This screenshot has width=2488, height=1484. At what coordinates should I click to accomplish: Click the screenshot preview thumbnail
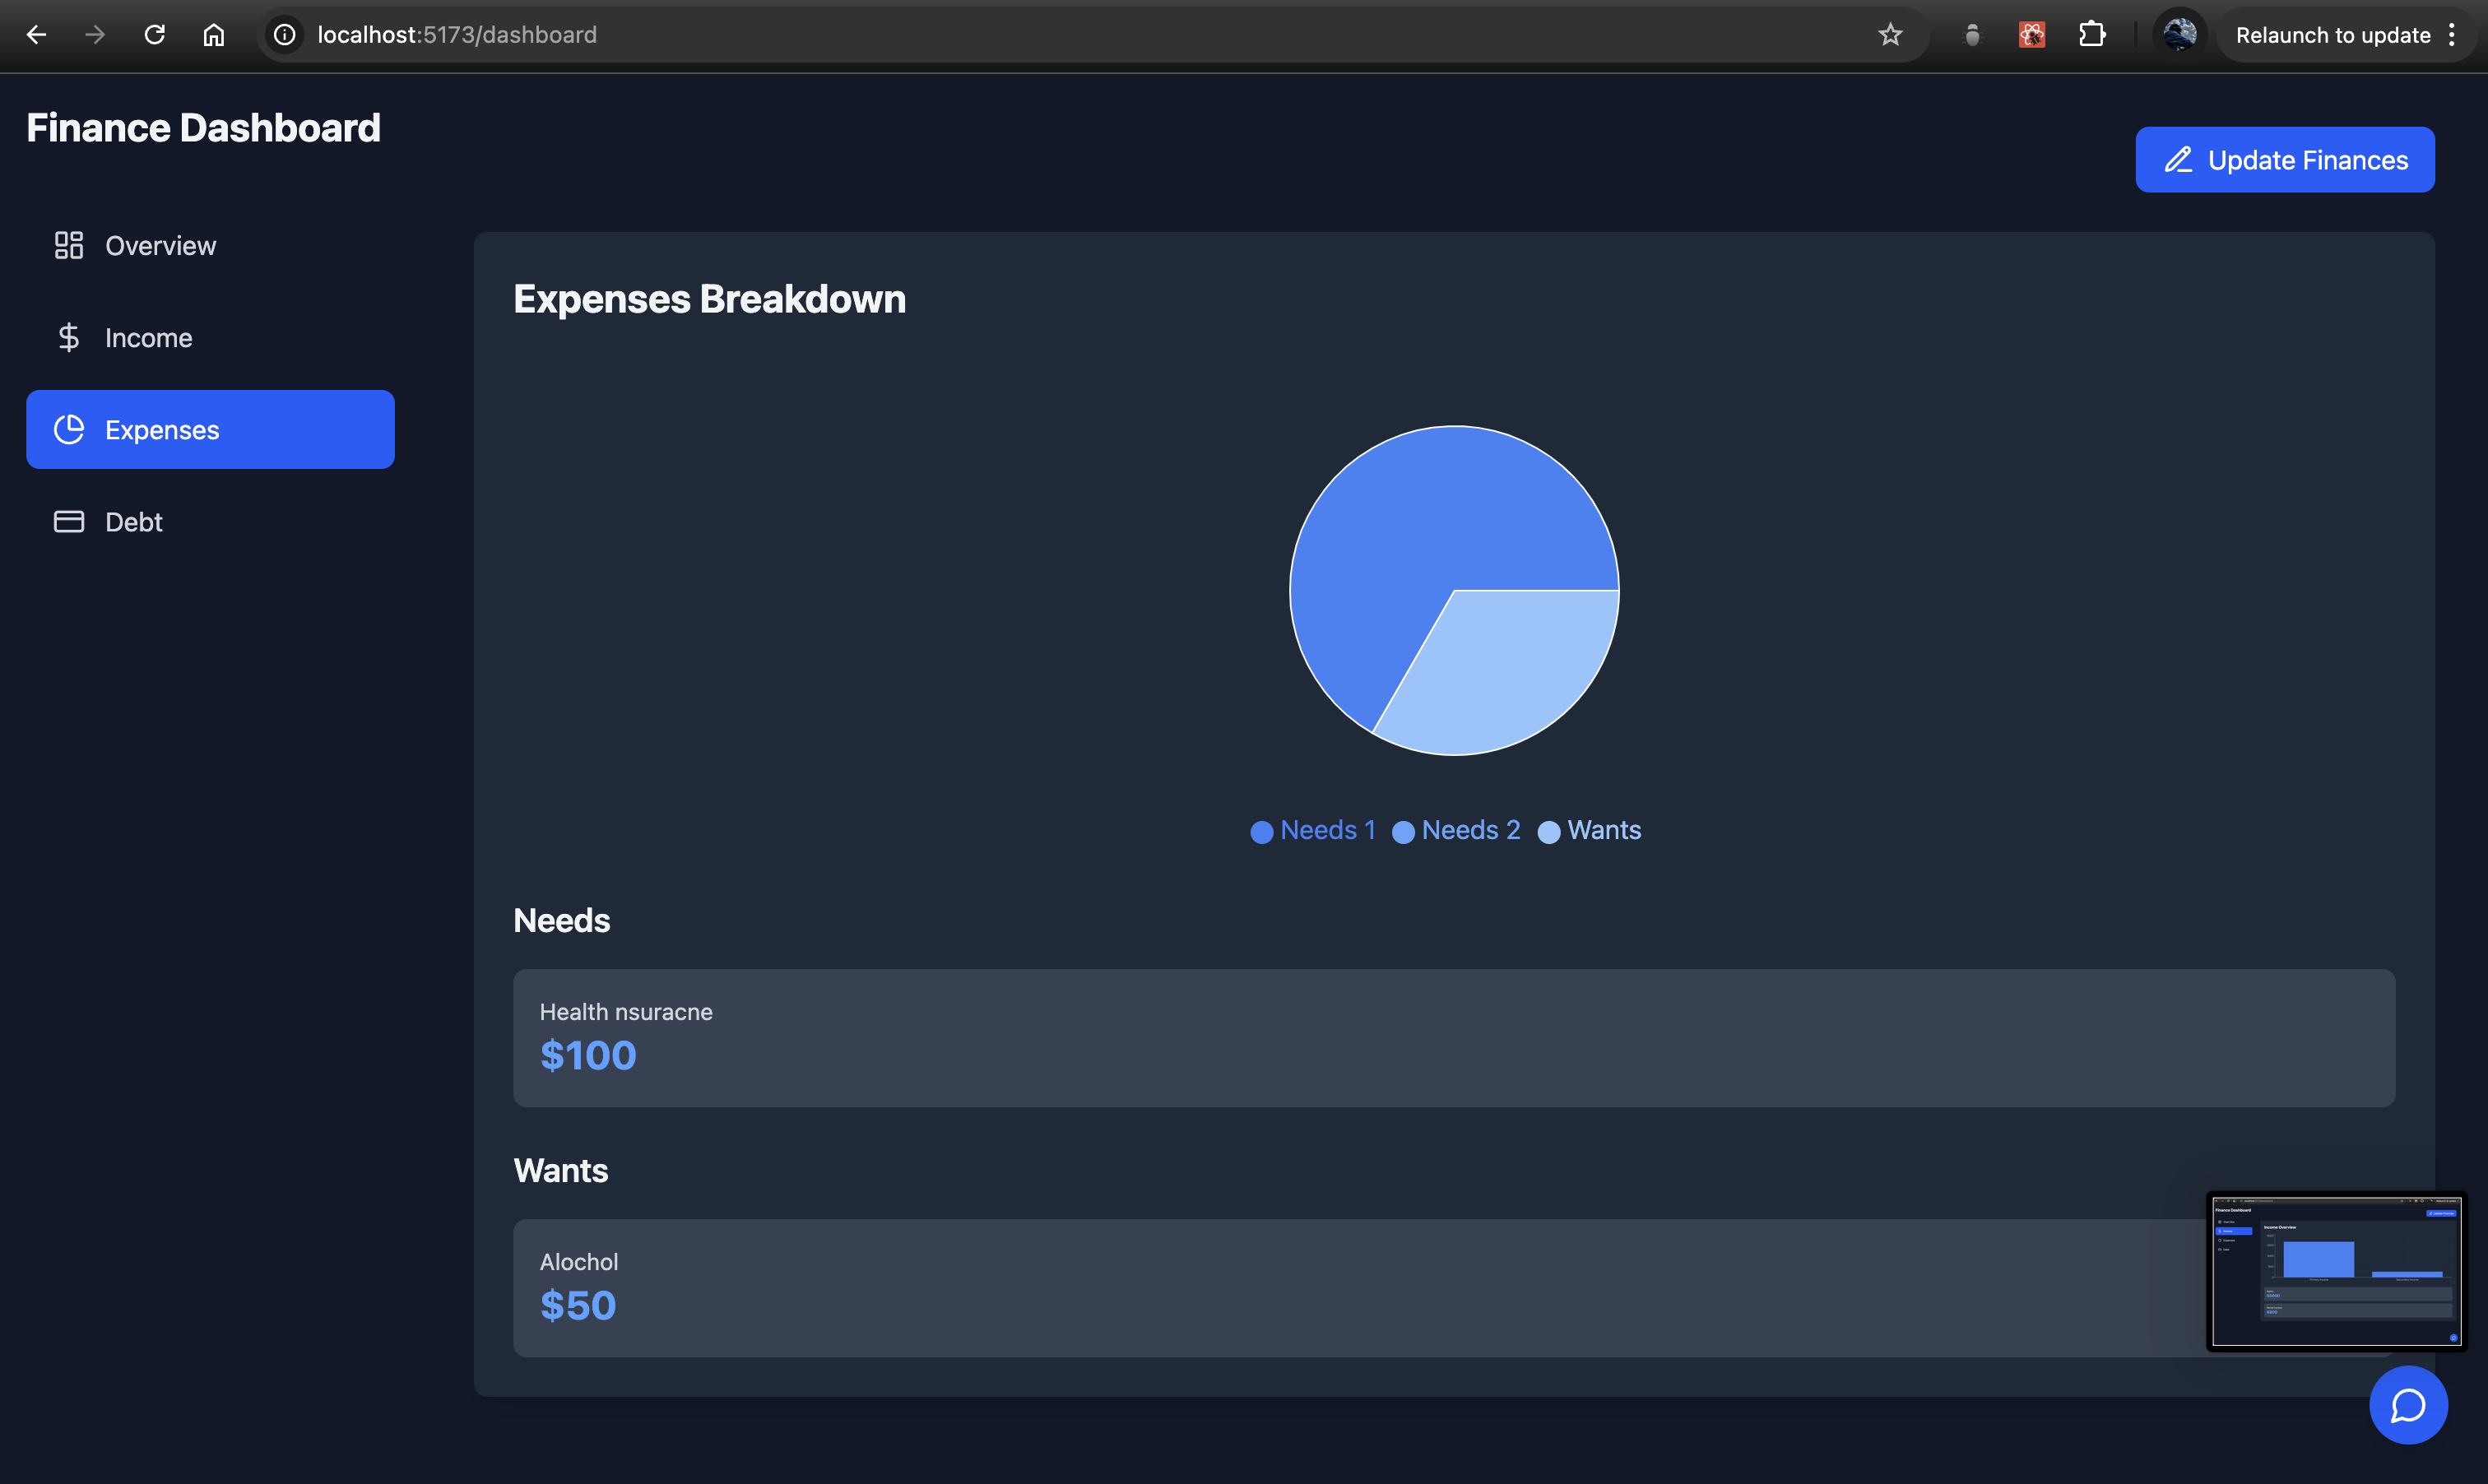click(x=2336, y=1271)
